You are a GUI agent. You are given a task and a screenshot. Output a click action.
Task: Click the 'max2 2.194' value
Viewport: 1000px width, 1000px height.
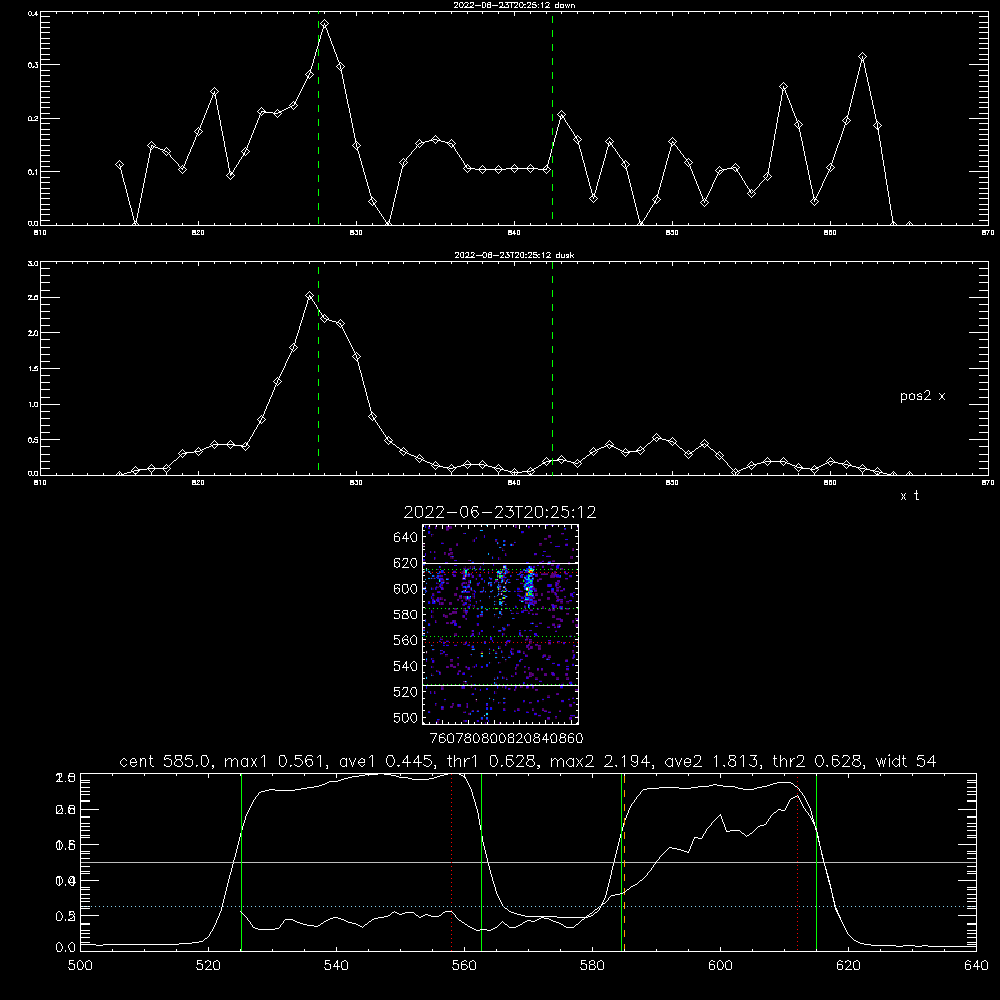click(601, 761)
